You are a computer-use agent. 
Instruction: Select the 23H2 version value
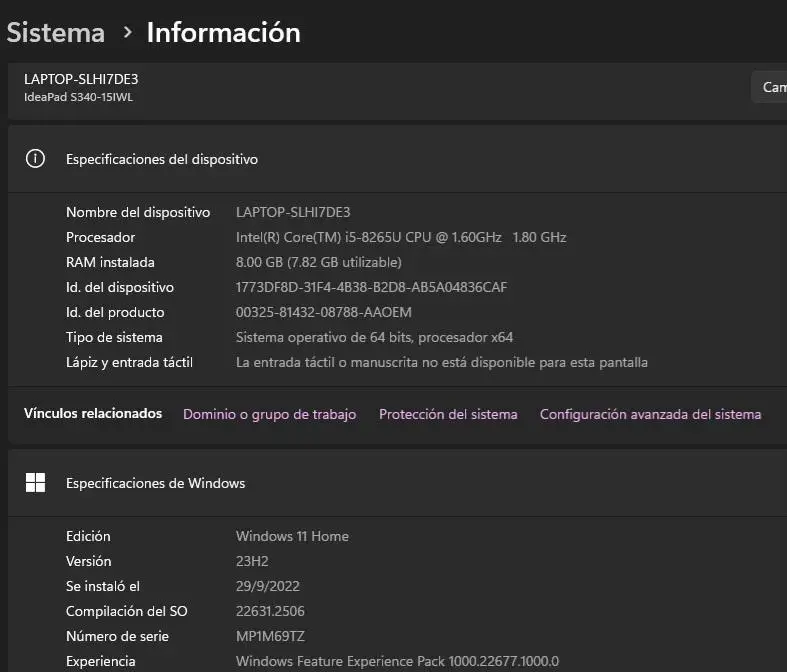coord(252,562)
